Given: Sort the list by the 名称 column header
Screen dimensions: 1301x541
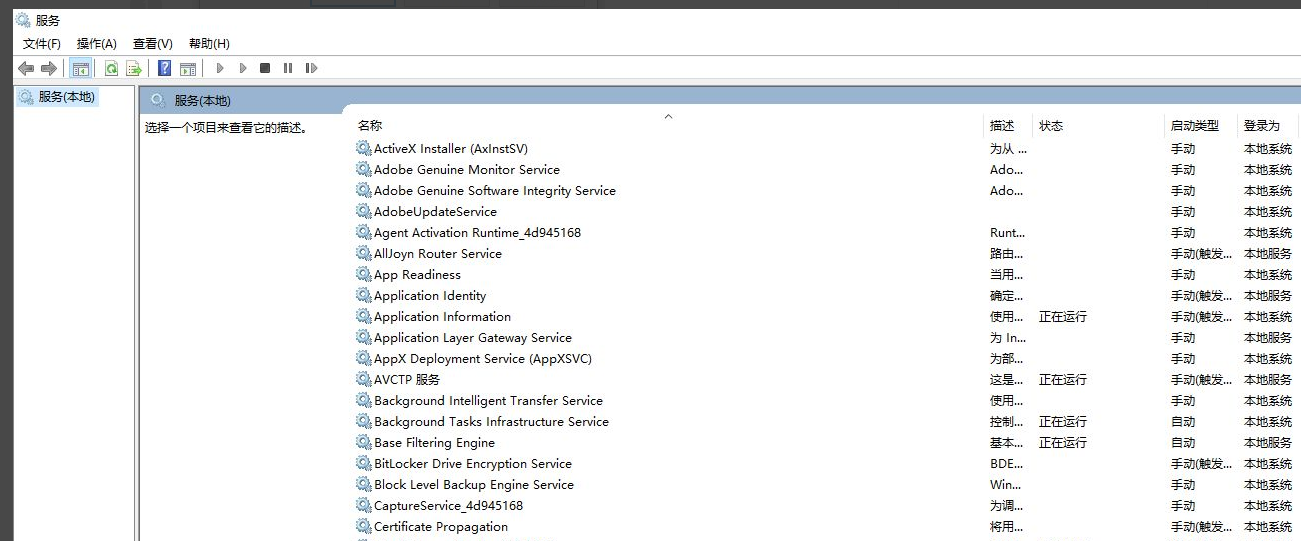Looking at the screenshot, I should coord(370,126).
